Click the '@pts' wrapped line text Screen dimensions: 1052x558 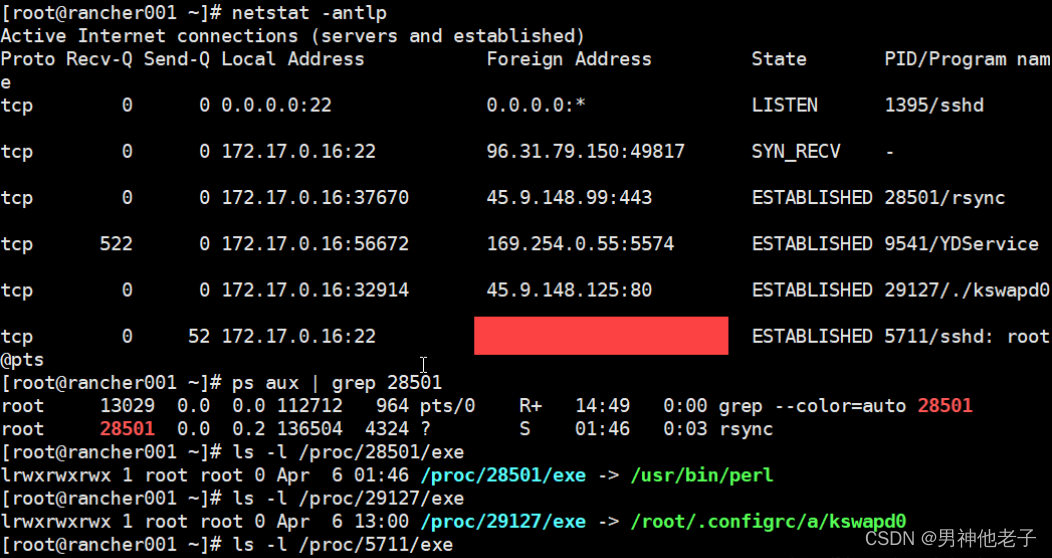coord(22,360)
